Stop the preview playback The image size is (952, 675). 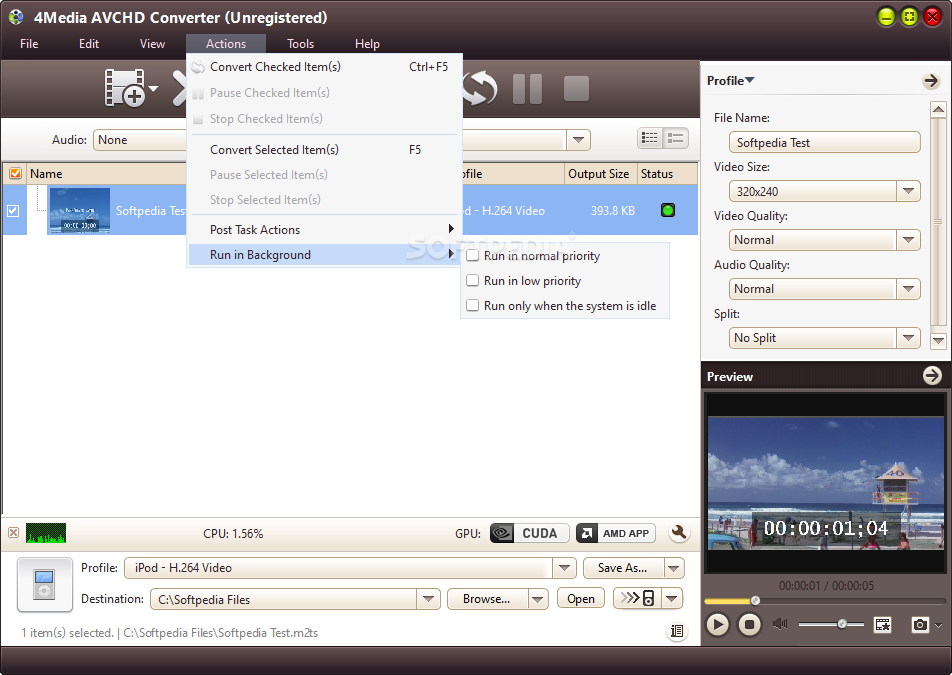tap(749, 624)
